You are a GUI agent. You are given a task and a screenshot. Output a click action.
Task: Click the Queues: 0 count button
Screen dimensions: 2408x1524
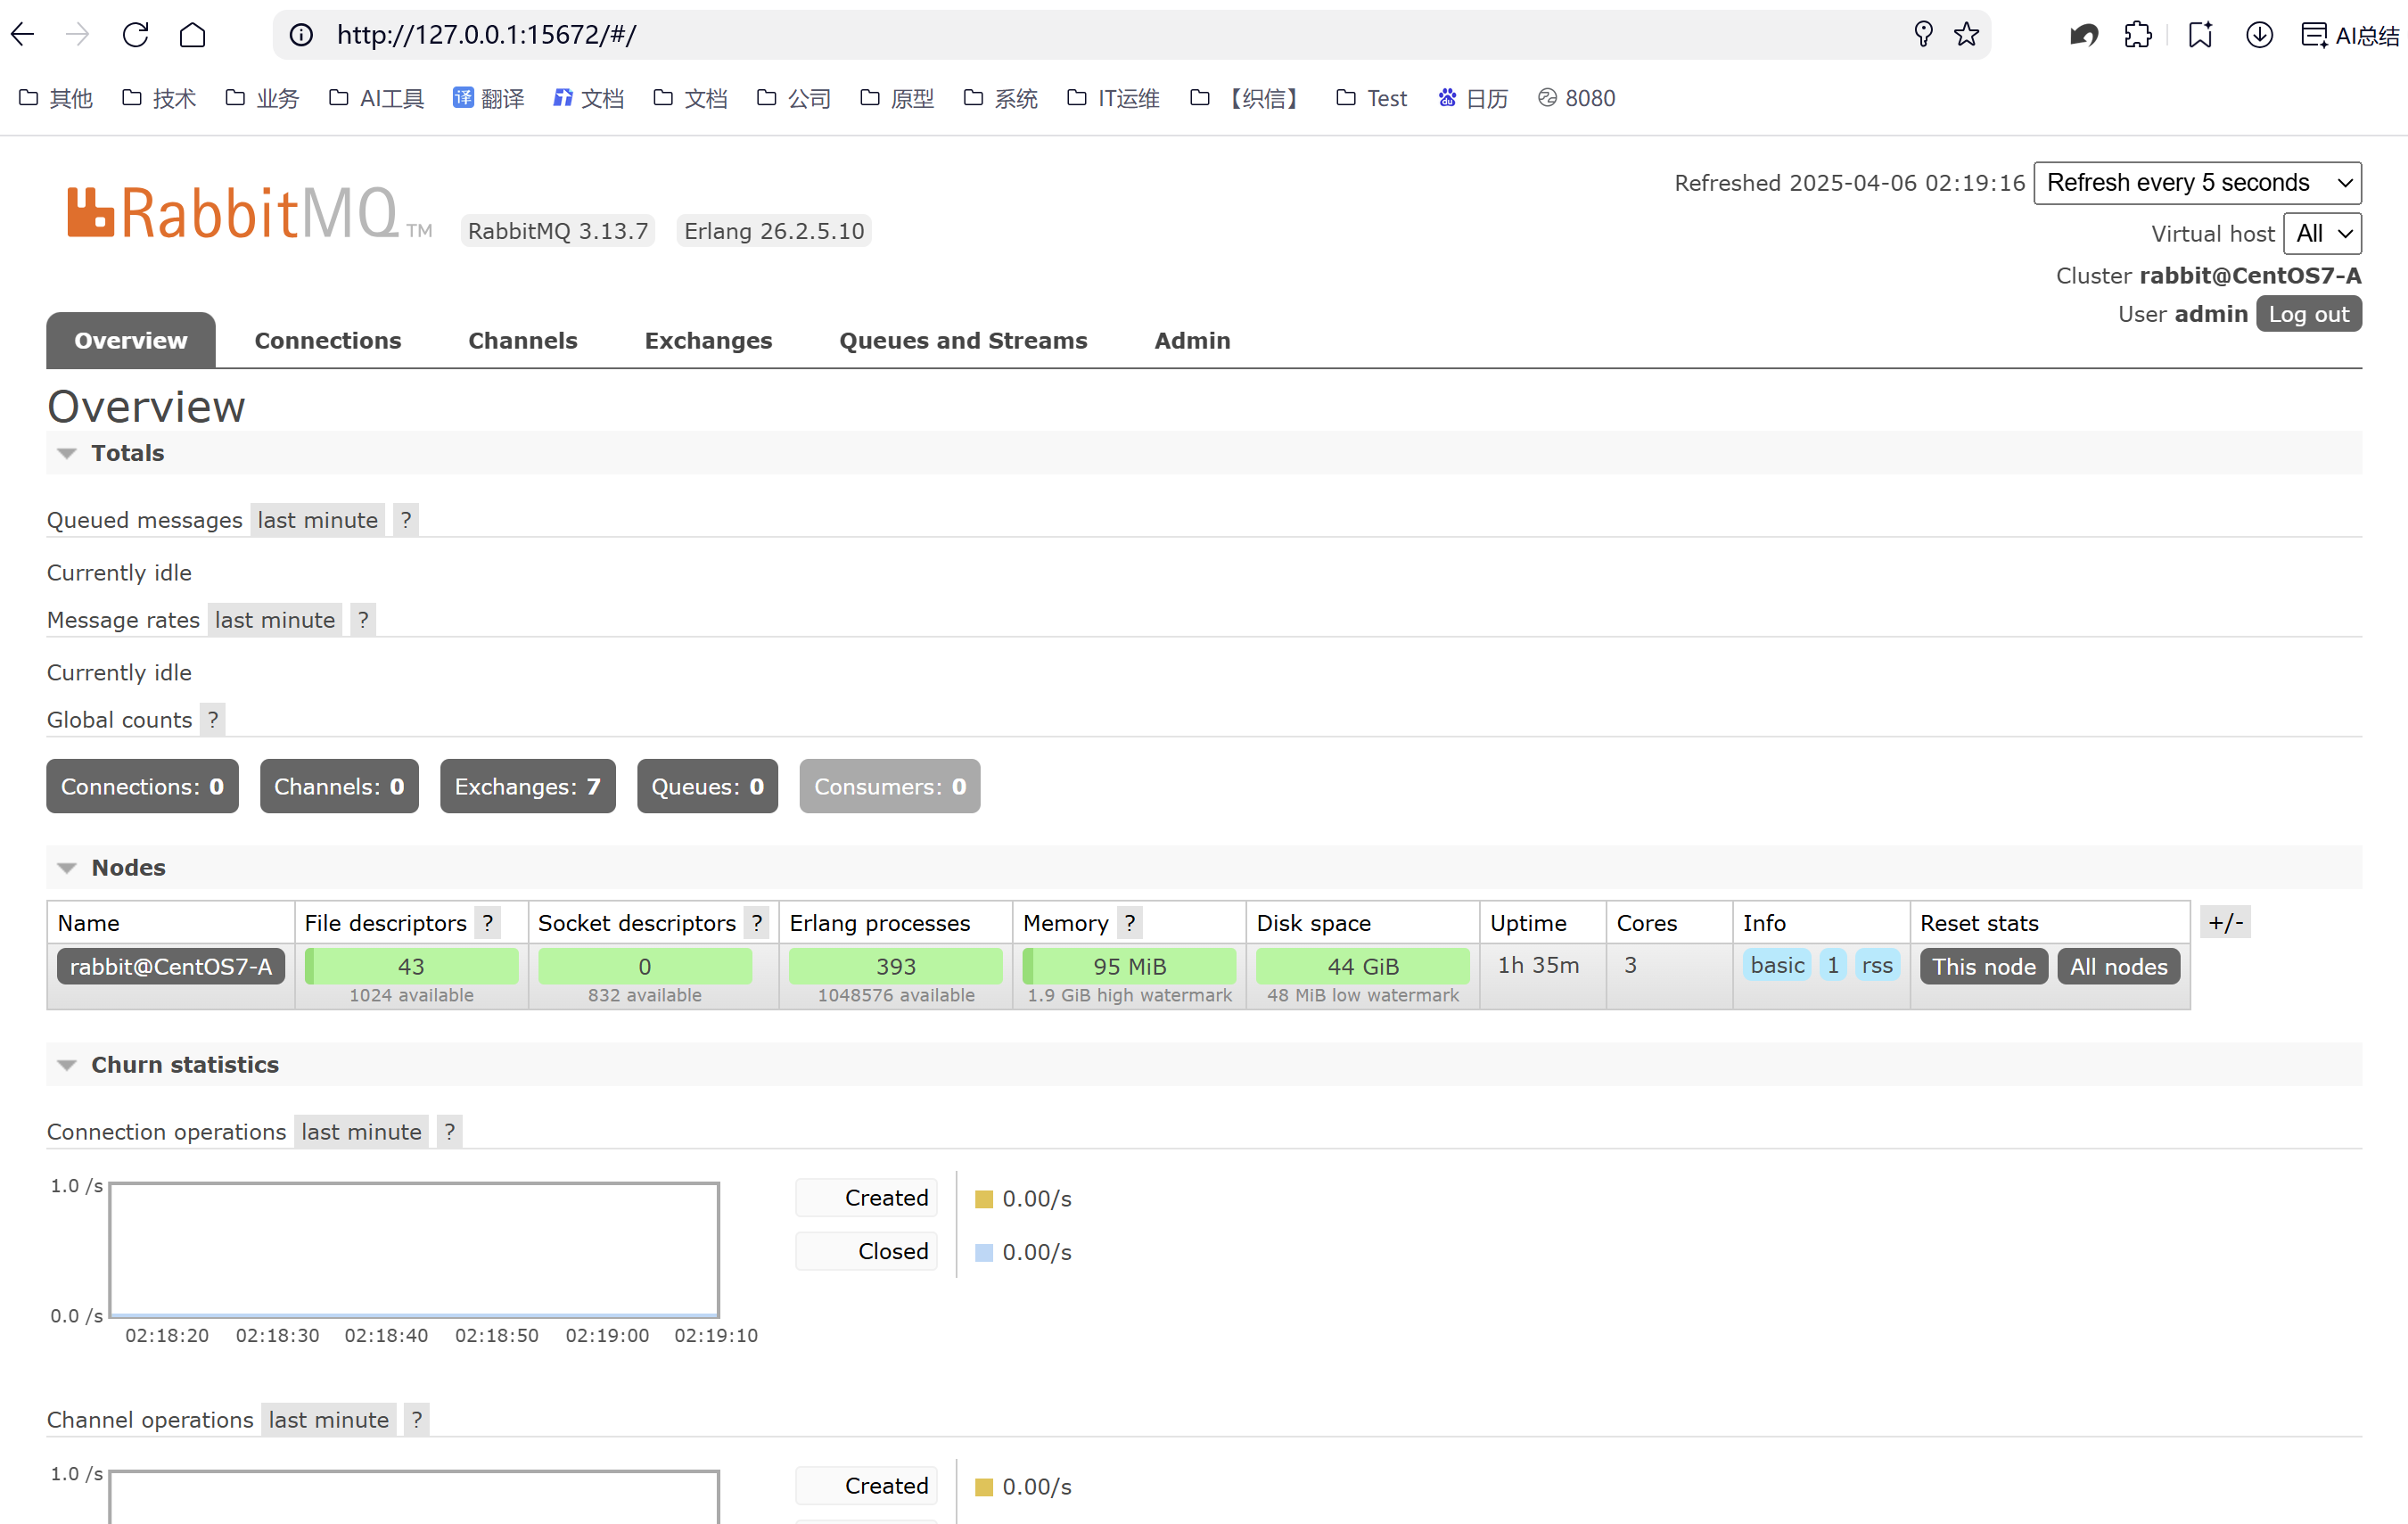[x=707, y=786]
